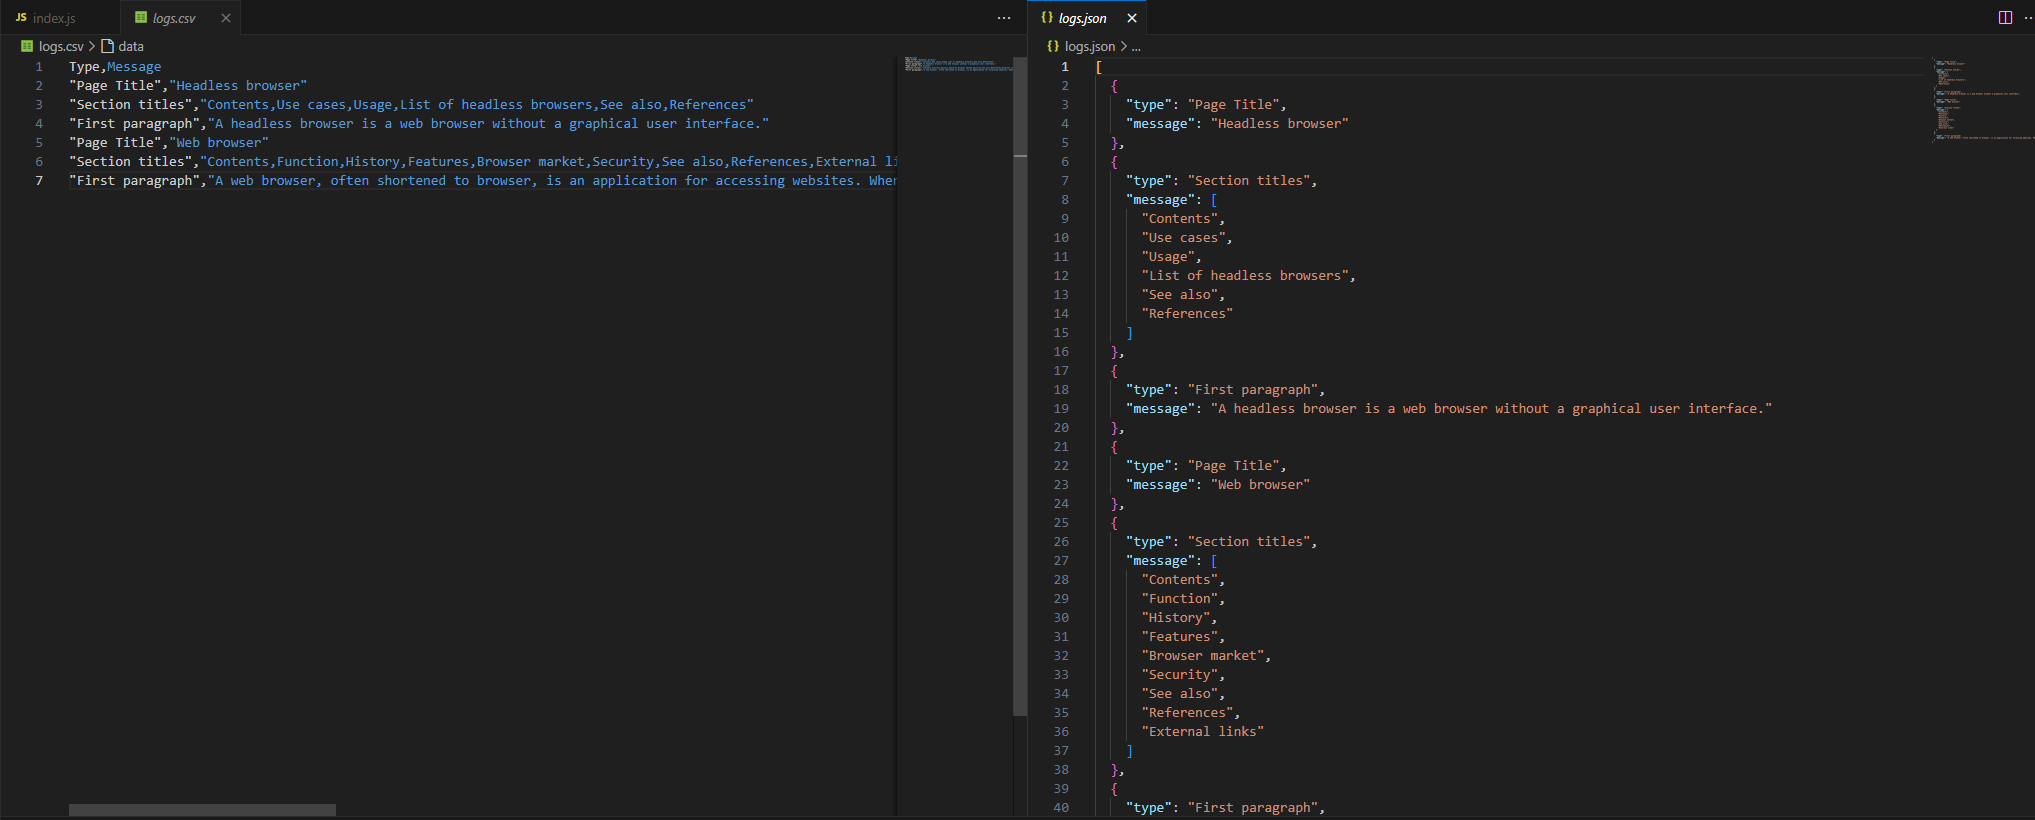
Task: Select the logs.csv editor tab
Action: click(x=174, y=18)
